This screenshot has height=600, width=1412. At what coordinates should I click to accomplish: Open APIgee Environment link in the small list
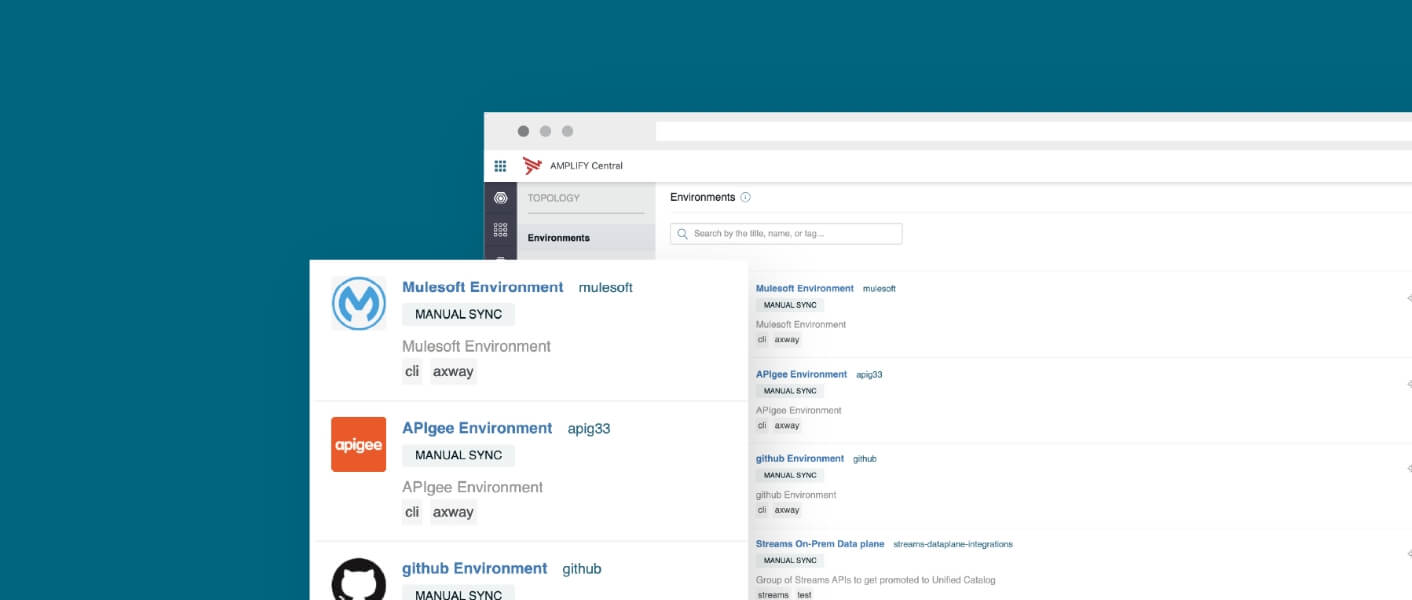pyautogui.click(x=801, y=374)
